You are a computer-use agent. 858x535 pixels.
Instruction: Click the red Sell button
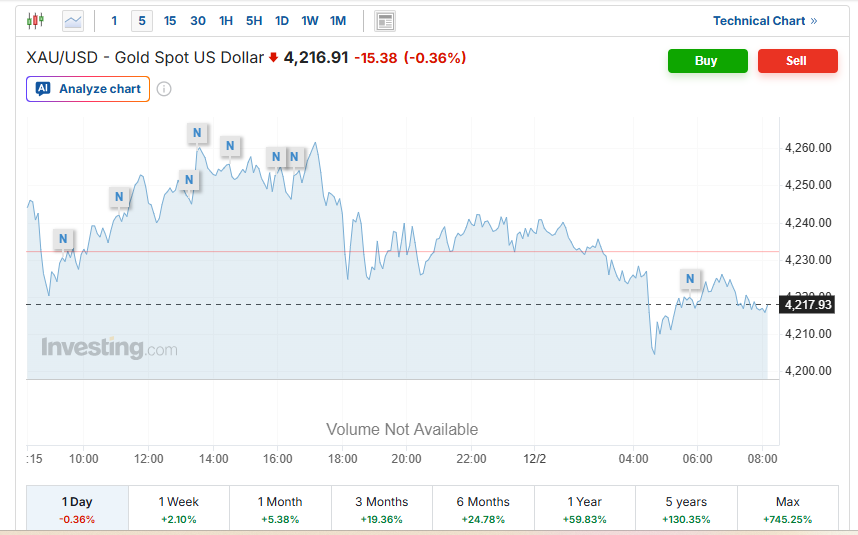[x=797, y=61]
